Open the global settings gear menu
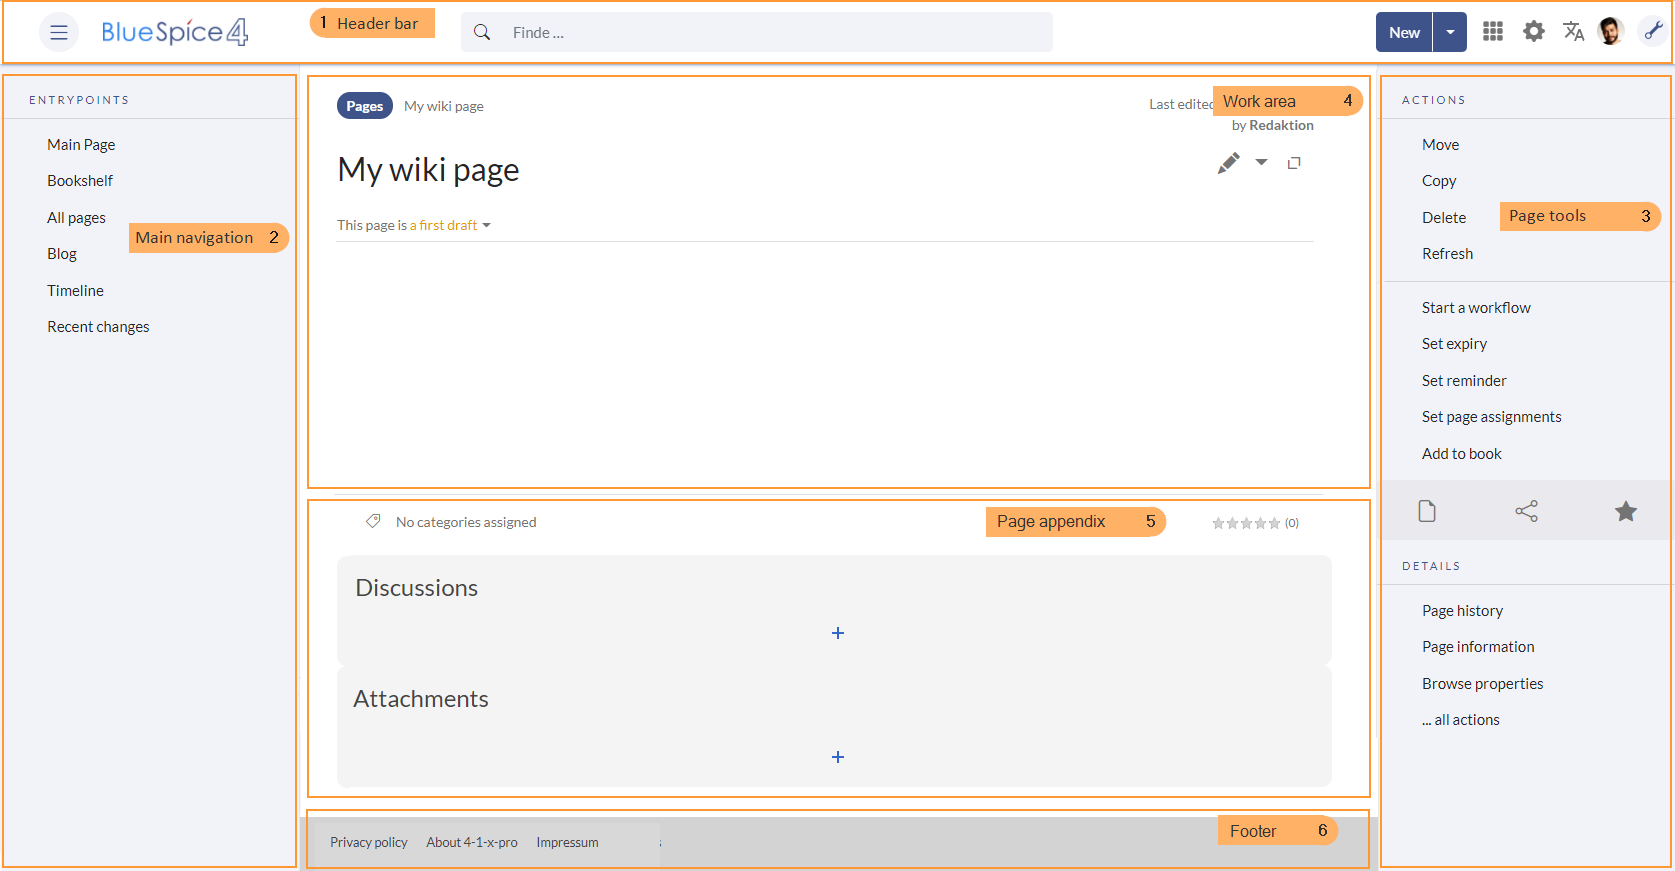Screen dimensions: 1675x871 1534,32
